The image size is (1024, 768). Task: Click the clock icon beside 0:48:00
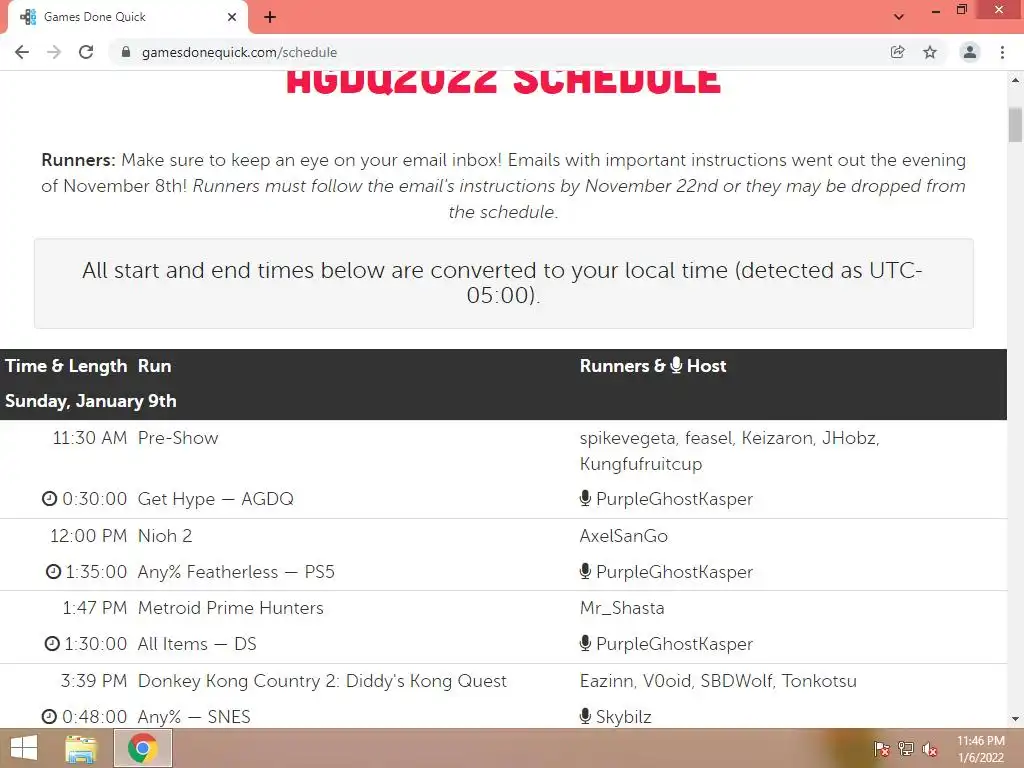click(49, 717)
